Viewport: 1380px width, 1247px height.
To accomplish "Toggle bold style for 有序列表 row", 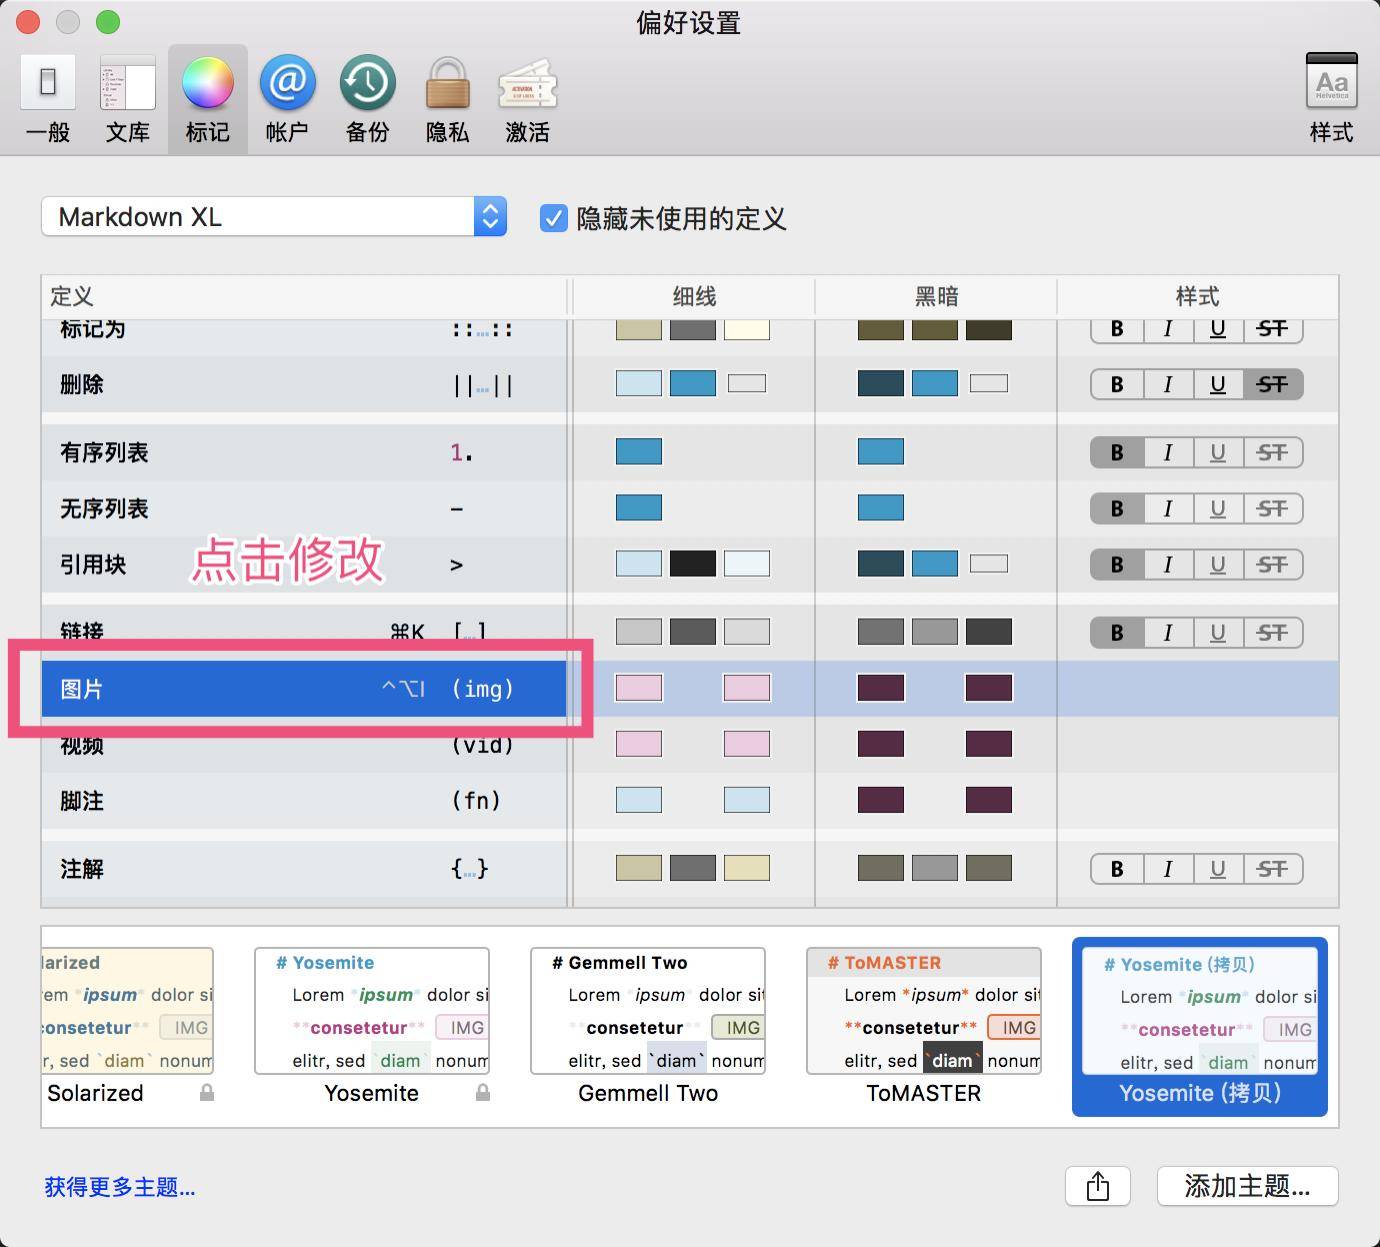I will coord(1117,453).
